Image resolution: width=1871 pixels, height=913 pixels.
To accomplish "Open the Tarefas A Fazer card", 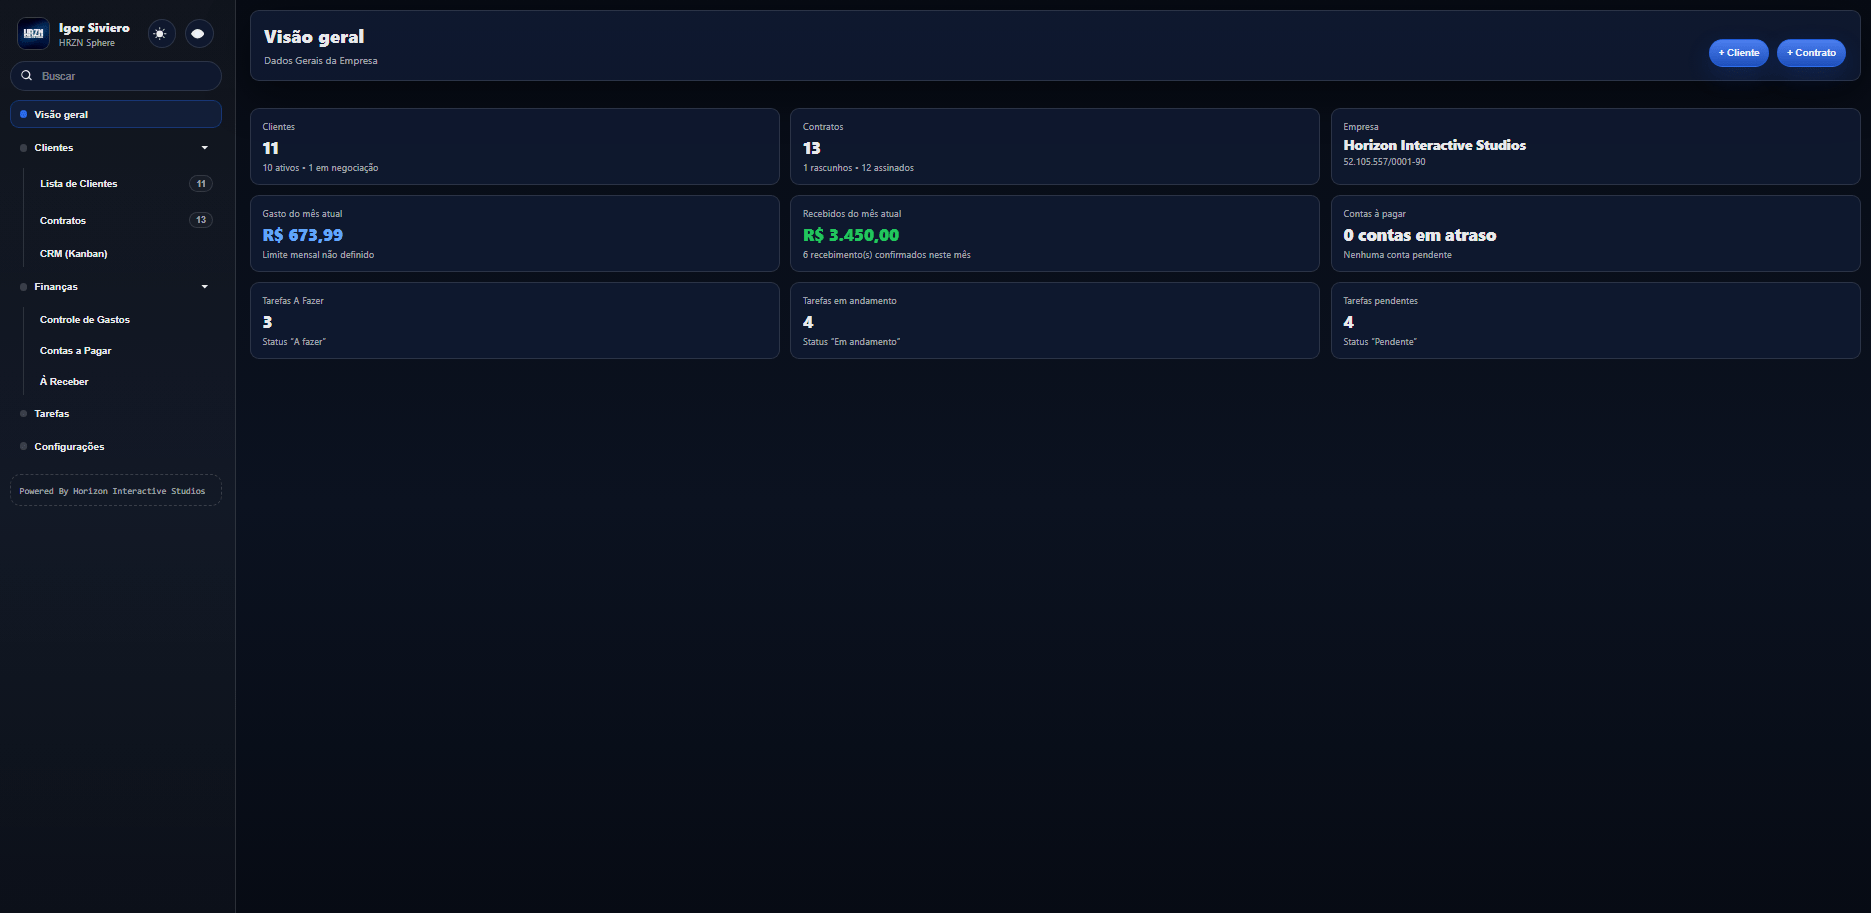I will pos(515,320).
